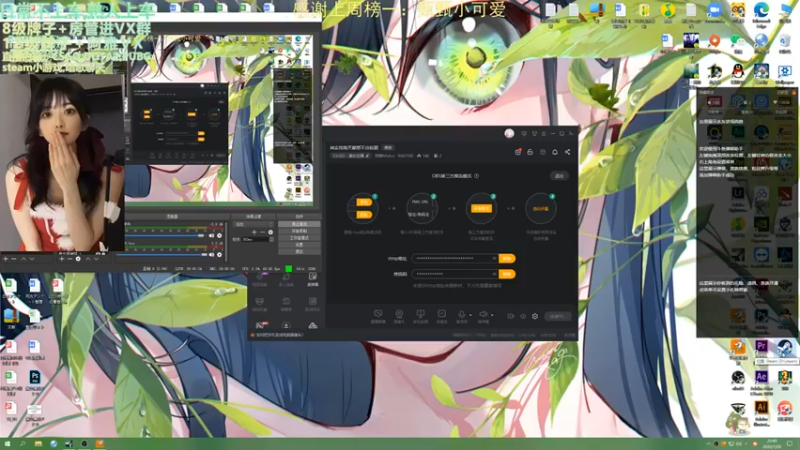The image size is (800, 450).
Task: Open File Explorer from the taskbar
Action: click(38, 444)
